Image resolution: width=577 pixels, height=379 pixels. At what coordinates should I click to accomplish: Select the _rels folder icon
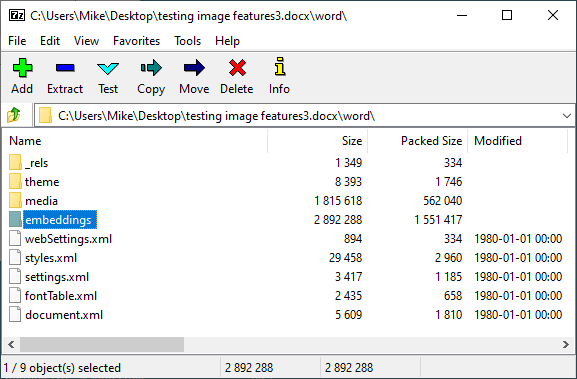(x=15, y=163)
